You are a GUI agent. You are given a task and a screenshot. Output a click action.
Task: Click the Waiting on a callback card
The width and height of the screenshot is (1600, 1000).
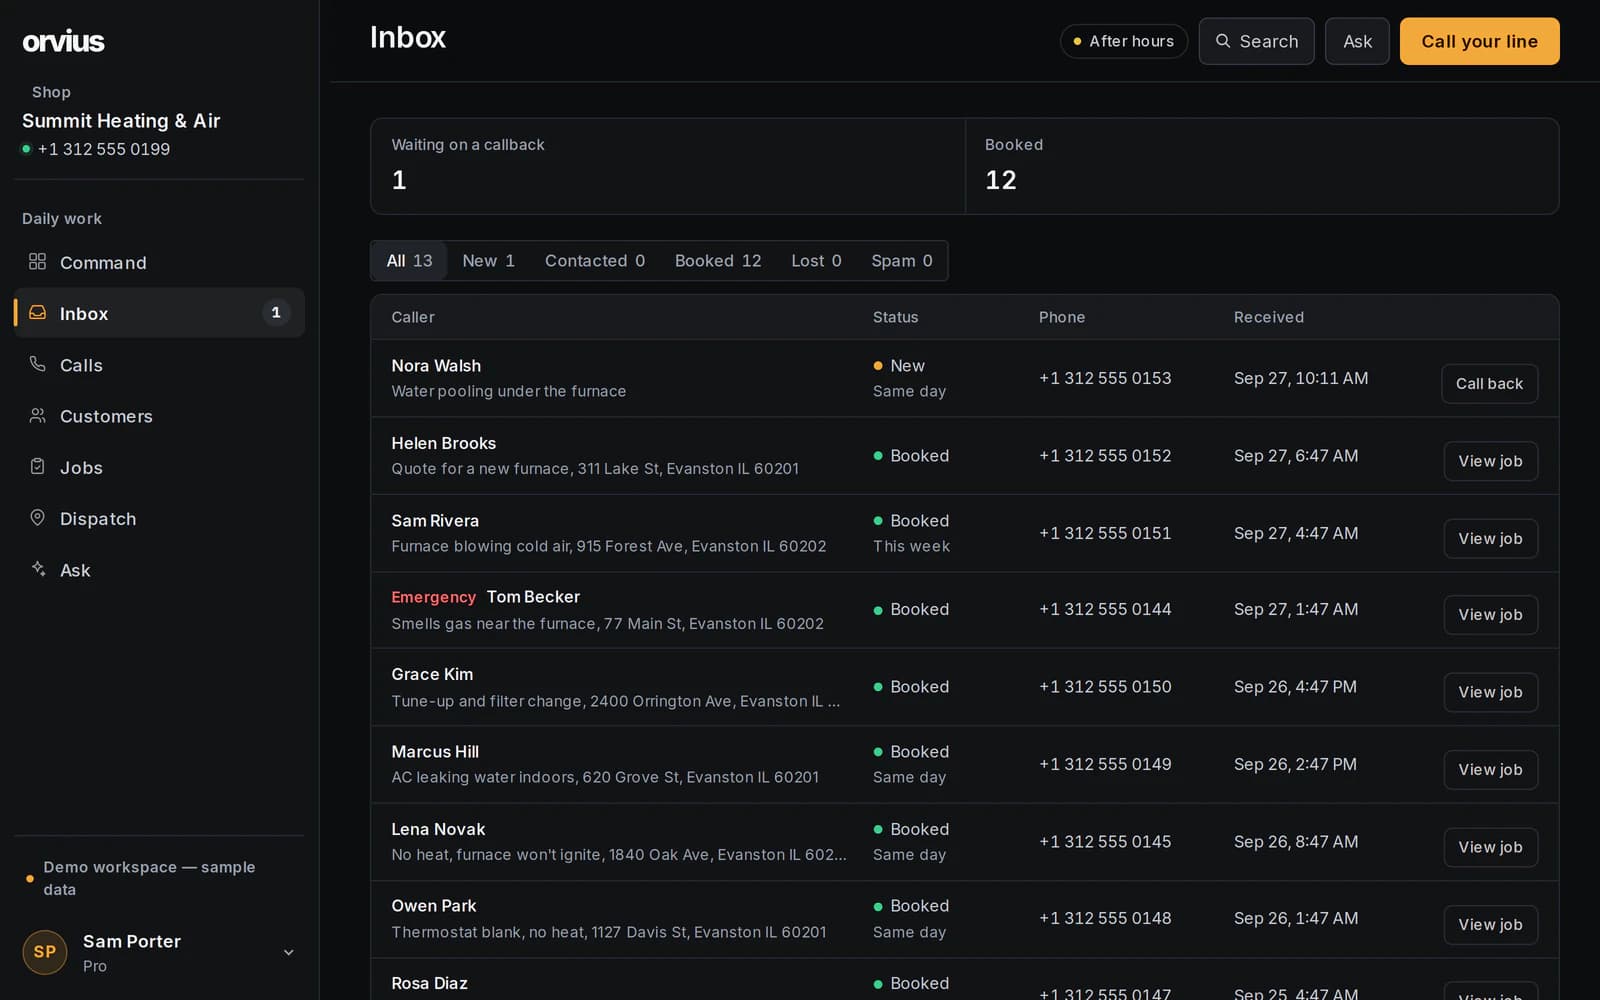(x=668, y=166)
